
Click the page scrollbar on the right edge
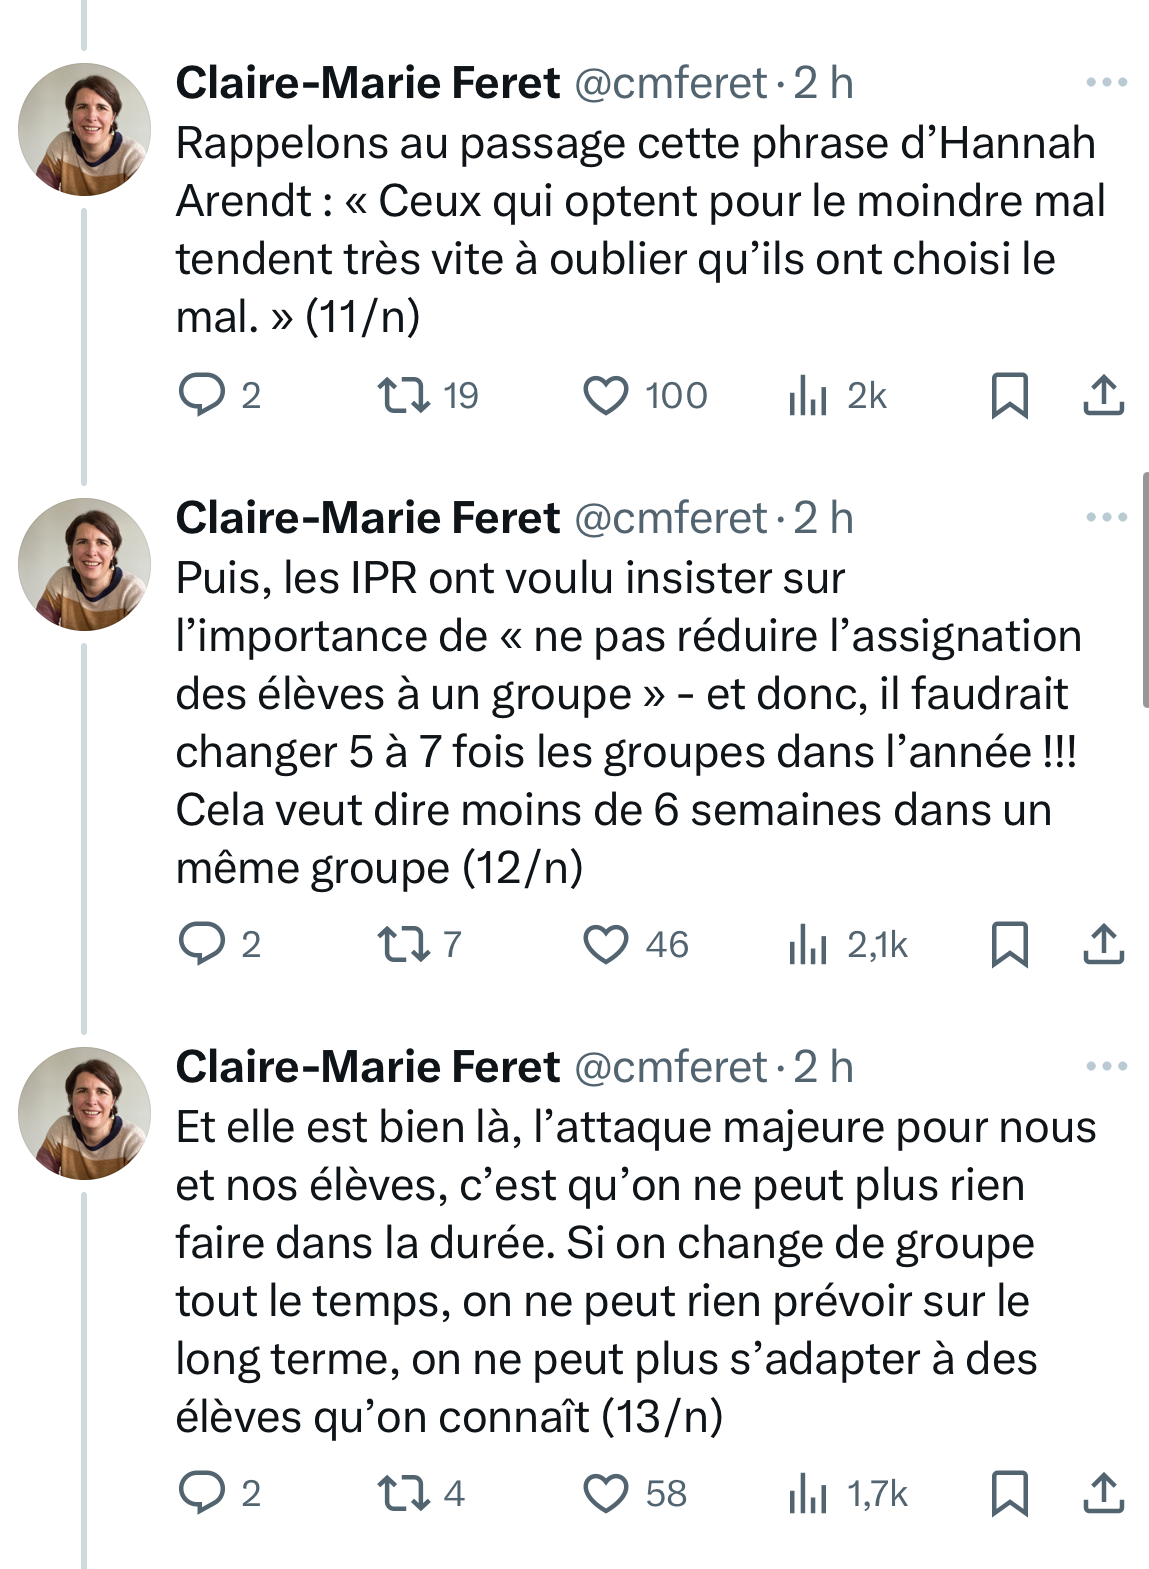point(1145,590)
